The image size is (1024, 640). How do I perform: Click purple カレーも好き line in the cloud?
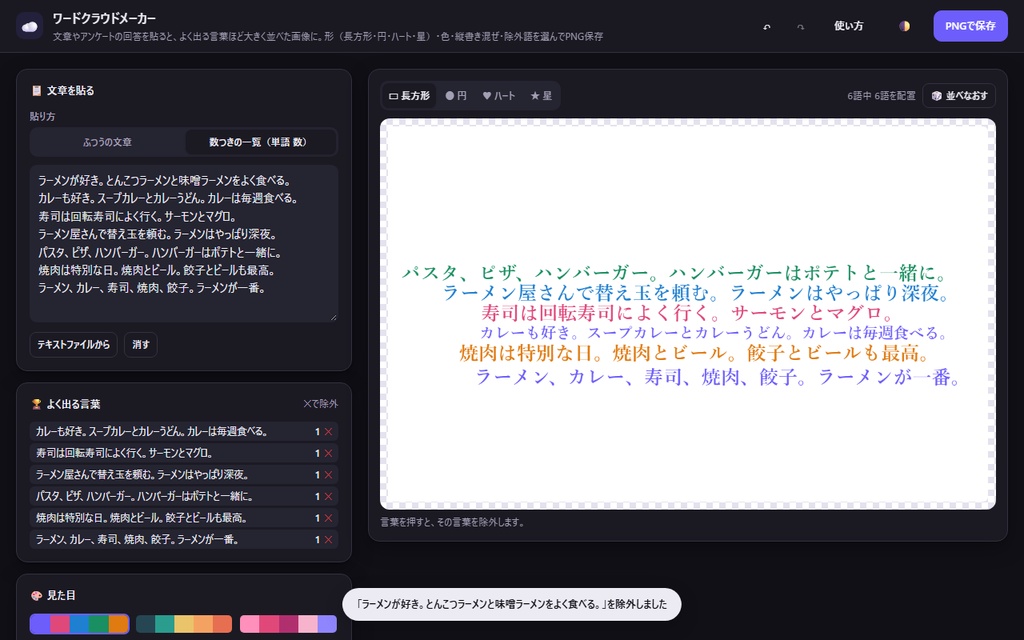pyautogui.click(x=714, y=333)
